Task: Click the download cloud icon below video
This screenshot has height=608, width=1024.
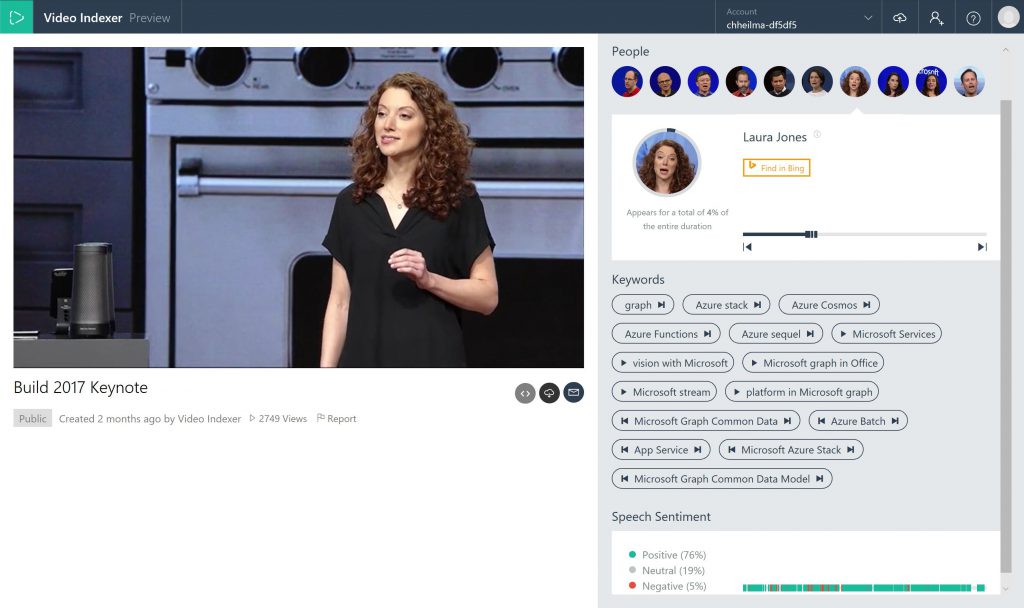Action: point(549,393)
